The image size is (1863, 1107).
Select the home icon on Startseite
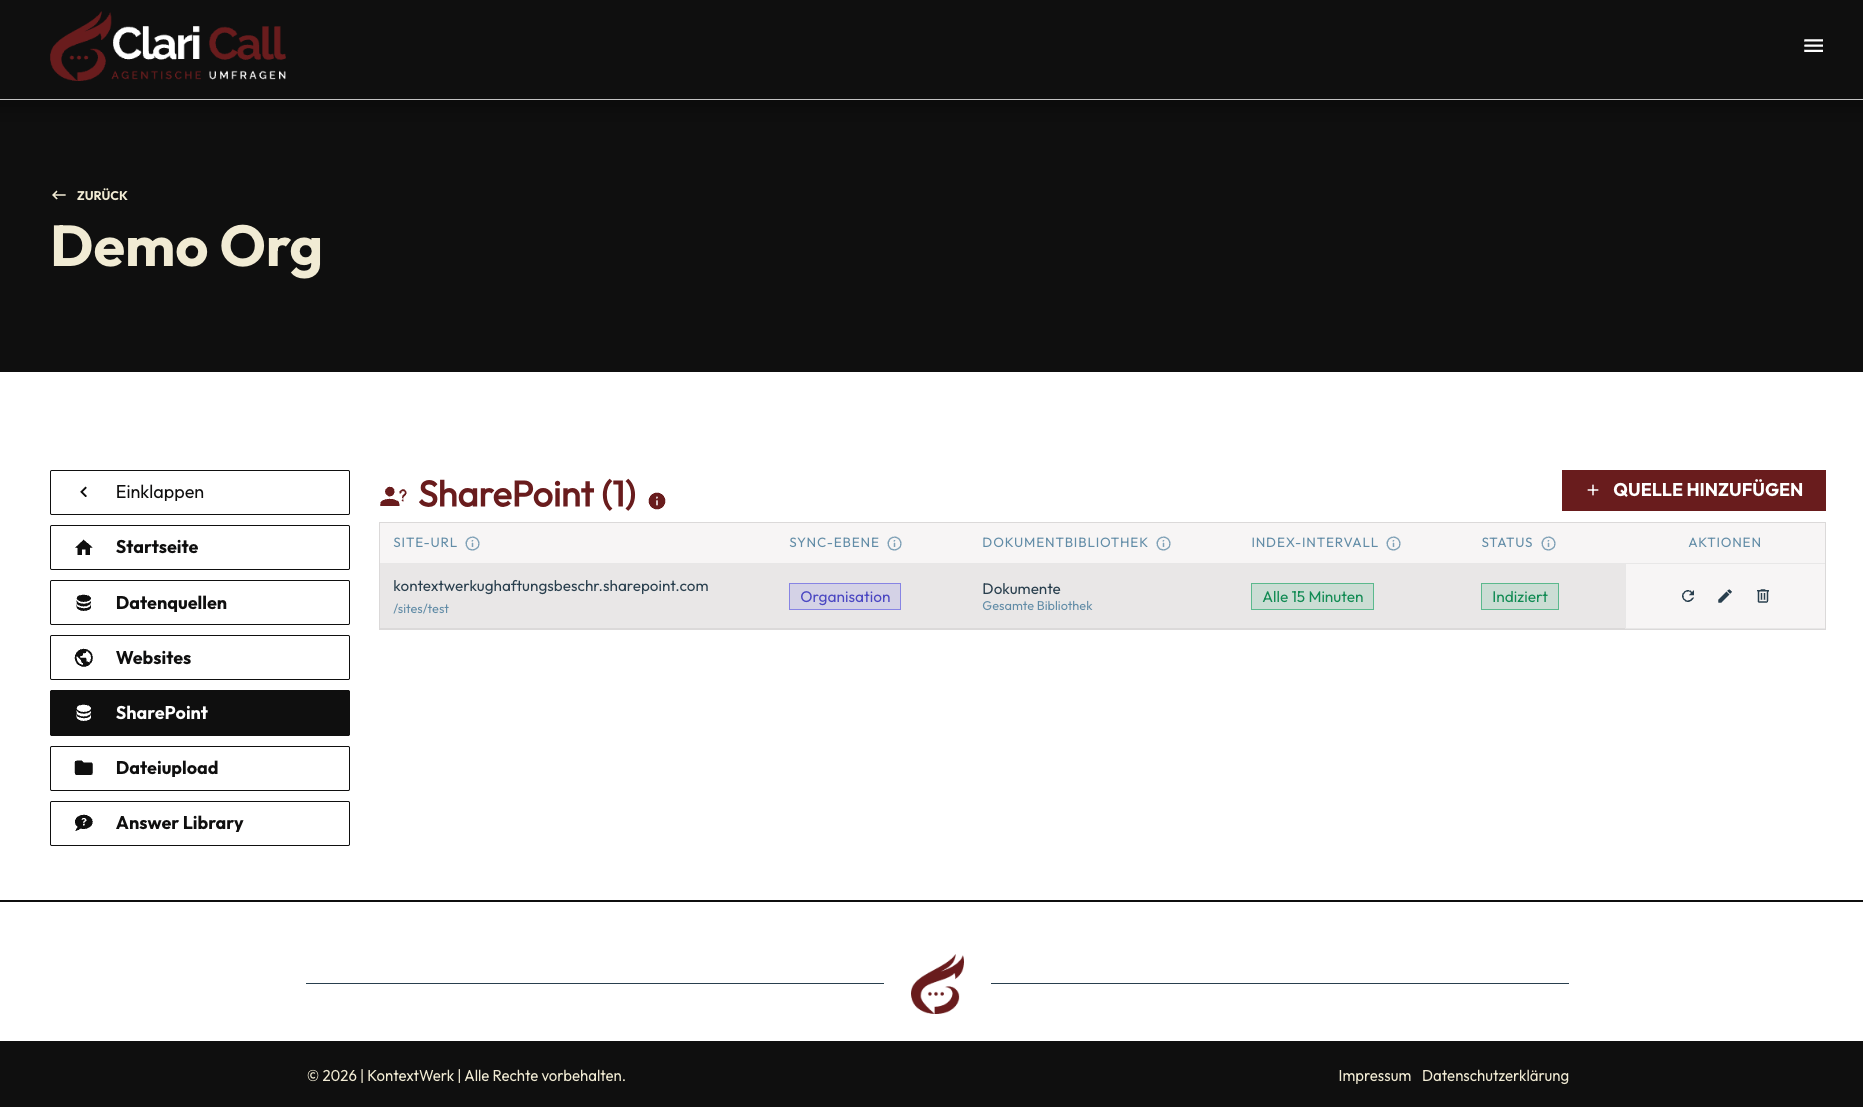click(x=84, y=547)
